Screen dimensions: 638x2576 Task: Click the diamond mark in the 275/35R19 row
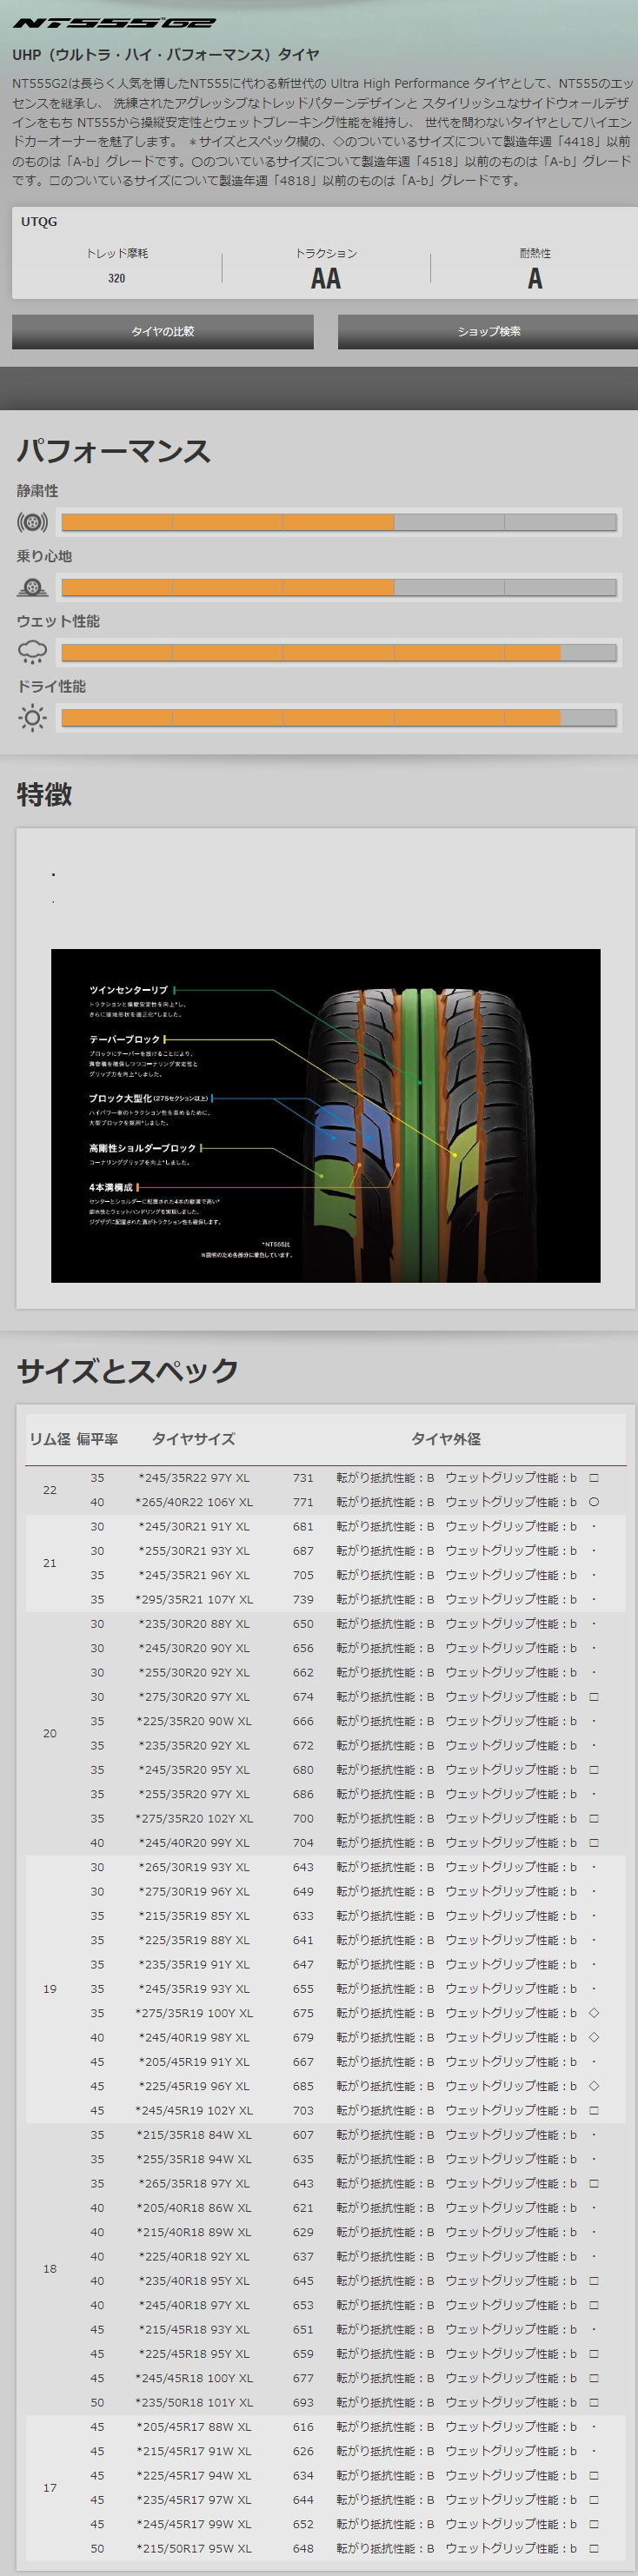click(594, 2013)
